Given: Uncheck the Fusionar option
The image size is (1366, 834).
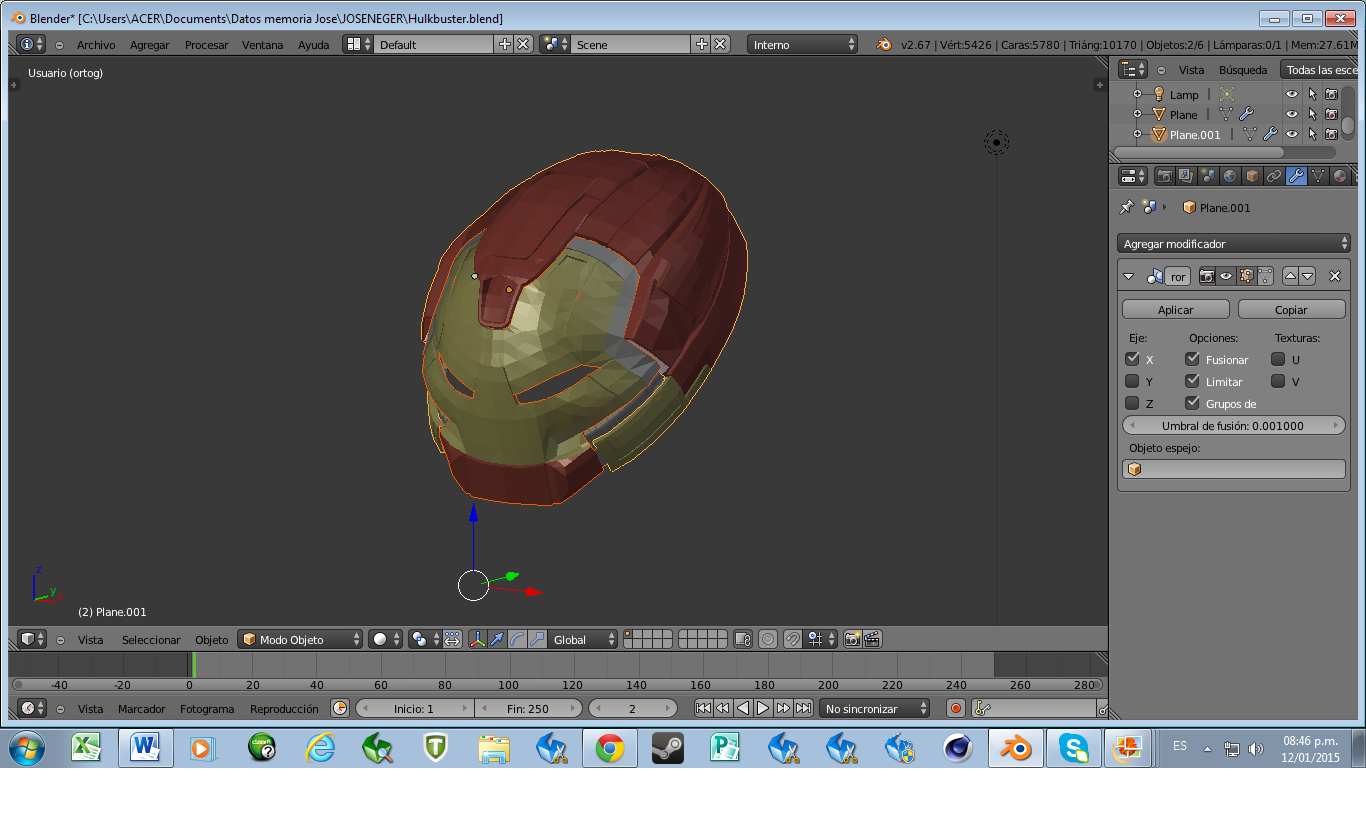Looking at the screenshot, I should click(x=1192, y=359).
